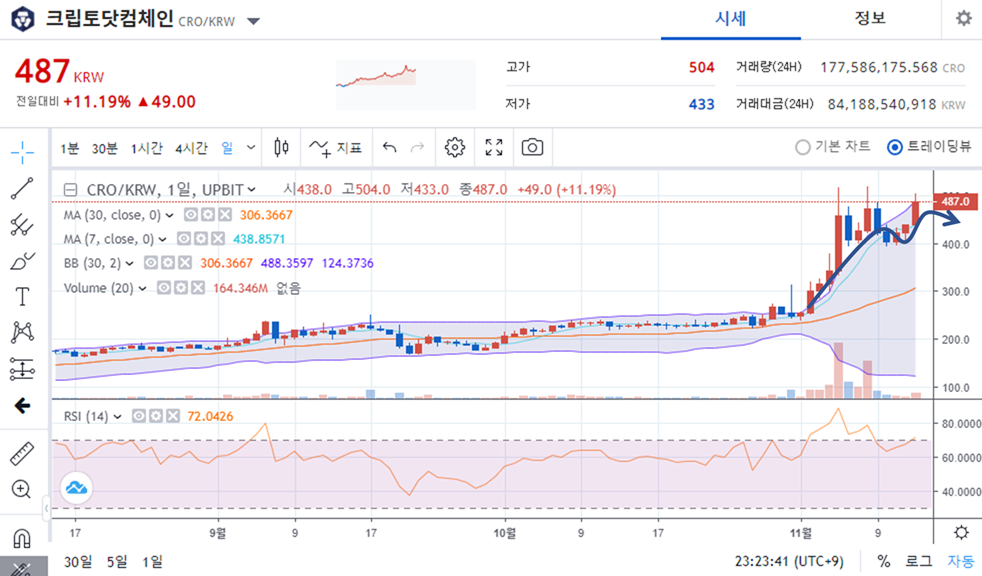Image resolution: width=982 pixels, height=576 pixels.
Task: Toggle auto scale (자동) mode
Action: [x=960, y=561]
